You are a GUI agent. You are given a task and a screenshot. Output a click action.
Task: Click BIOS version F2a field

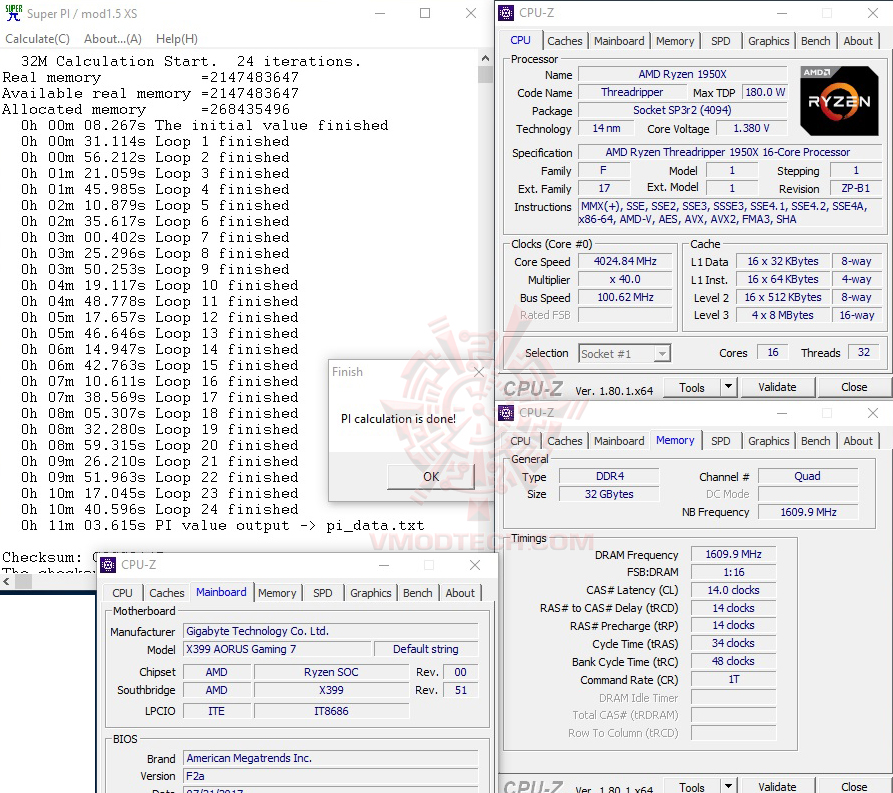click(x=330, y=776)
